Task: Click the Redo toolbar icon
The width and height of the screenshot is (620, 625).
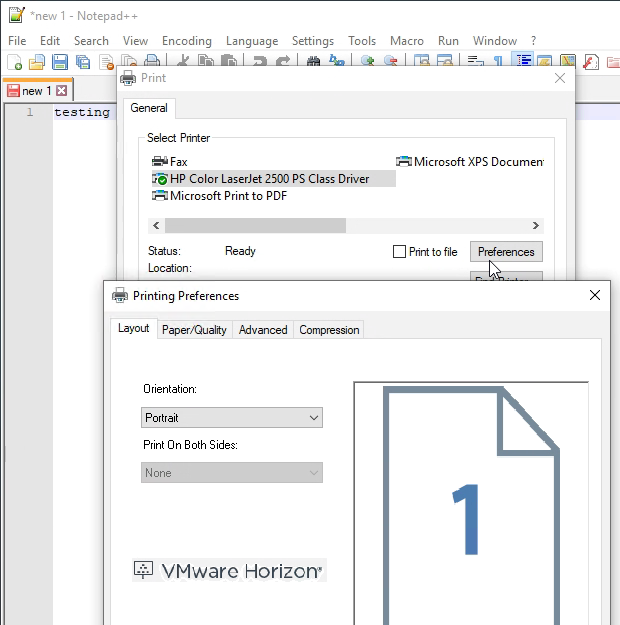Action: [x=283, y=60]
